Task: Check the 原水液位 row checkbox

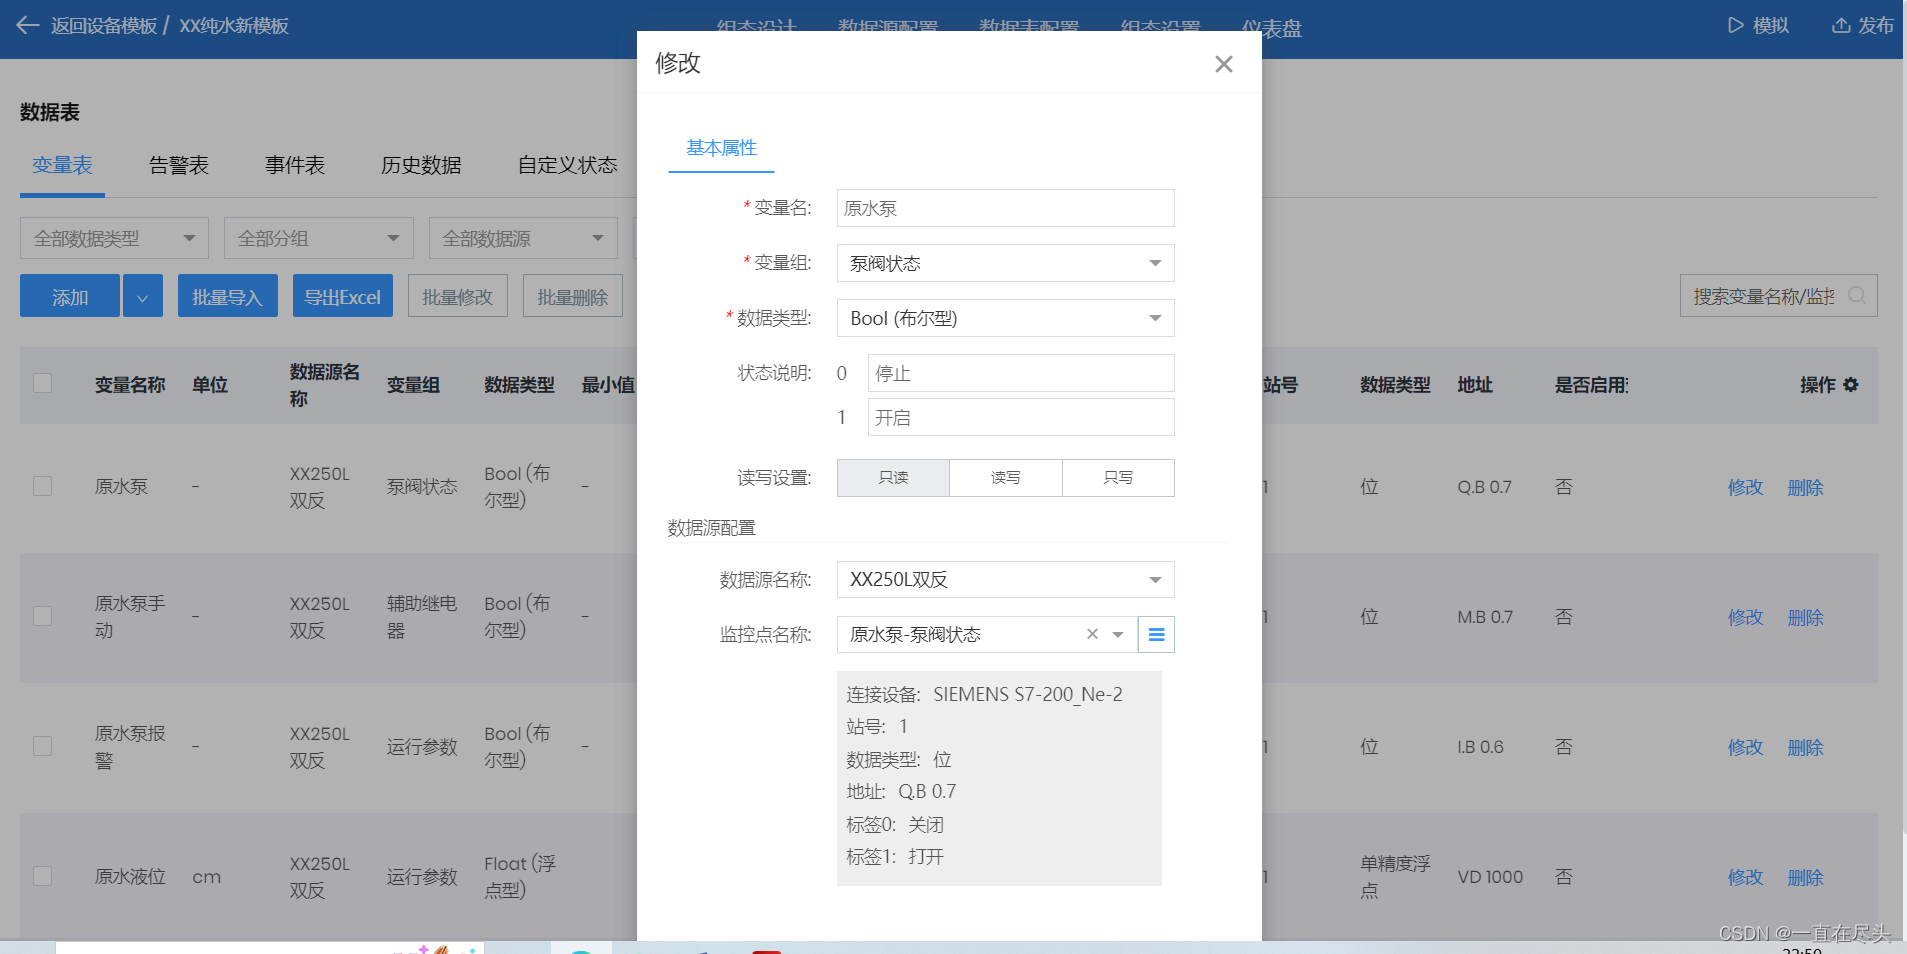Action: coord(43,877)
